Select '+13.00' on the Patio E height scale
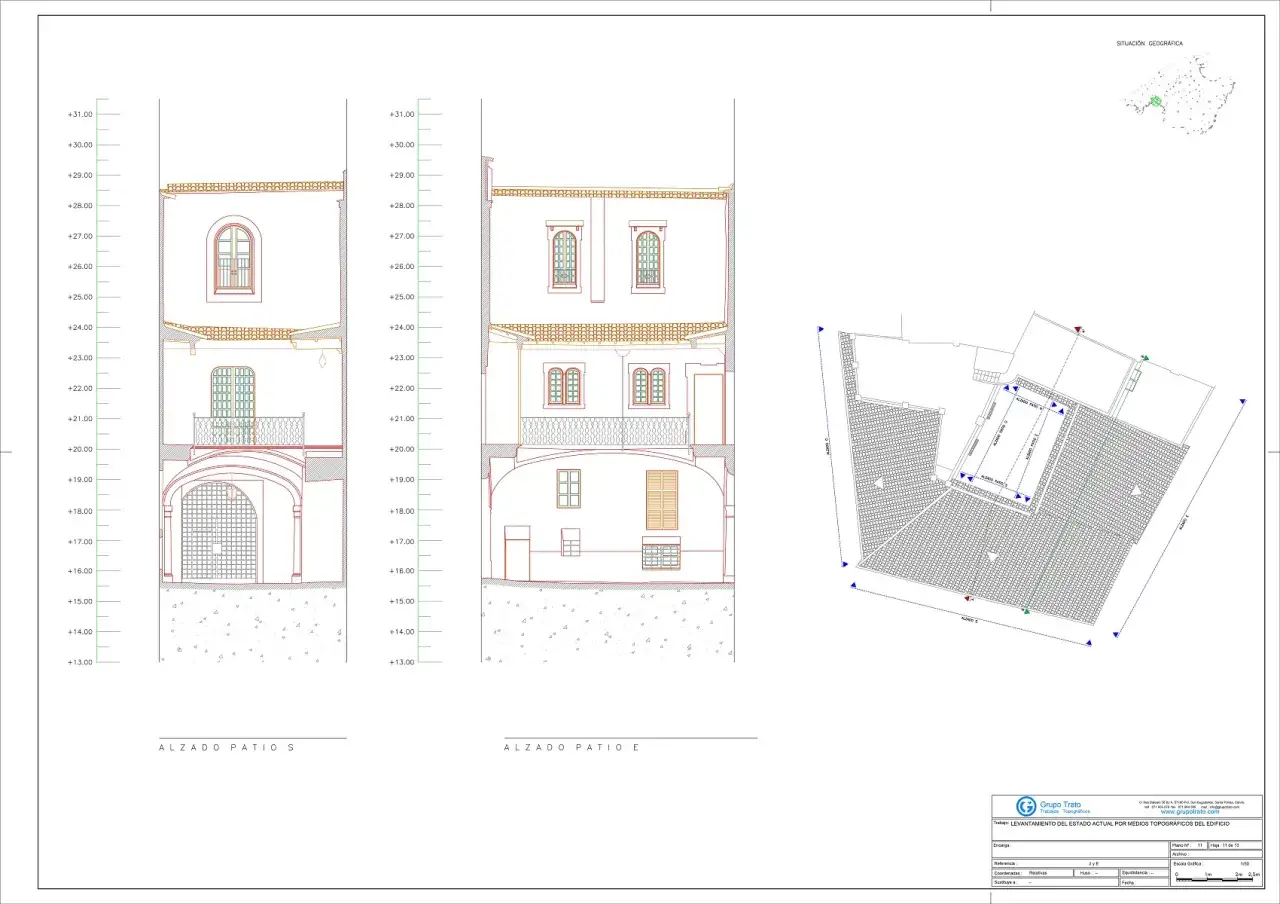The image size is (1280, 904). click(x=402, y=662)
